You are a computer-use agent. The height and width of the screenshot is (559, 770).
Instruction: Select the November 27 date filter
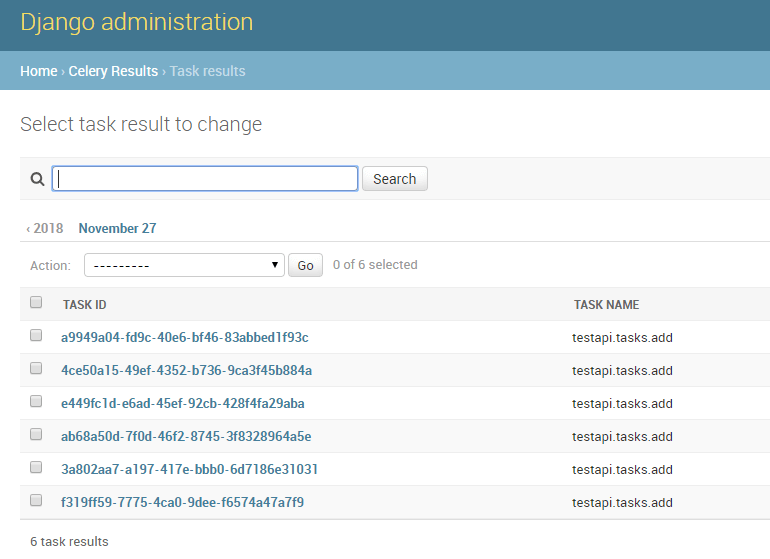117,228
